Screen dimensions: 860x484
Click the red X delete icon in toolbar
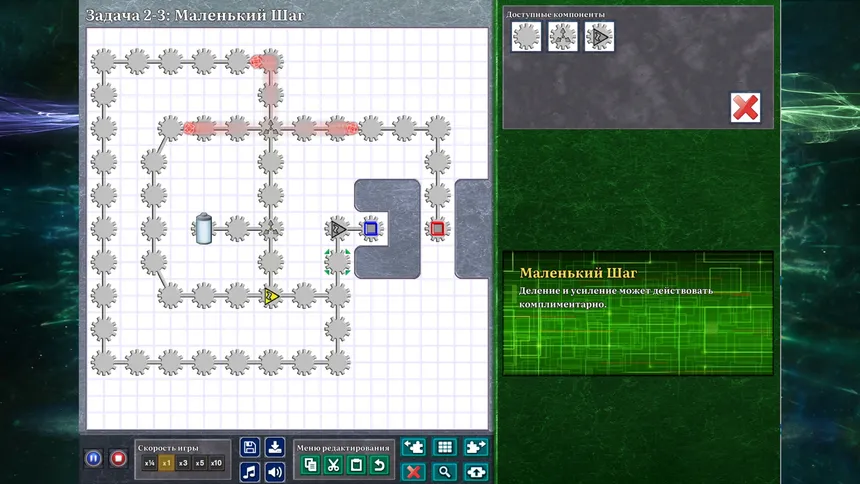pyautogui.click(x=414, y=472)
